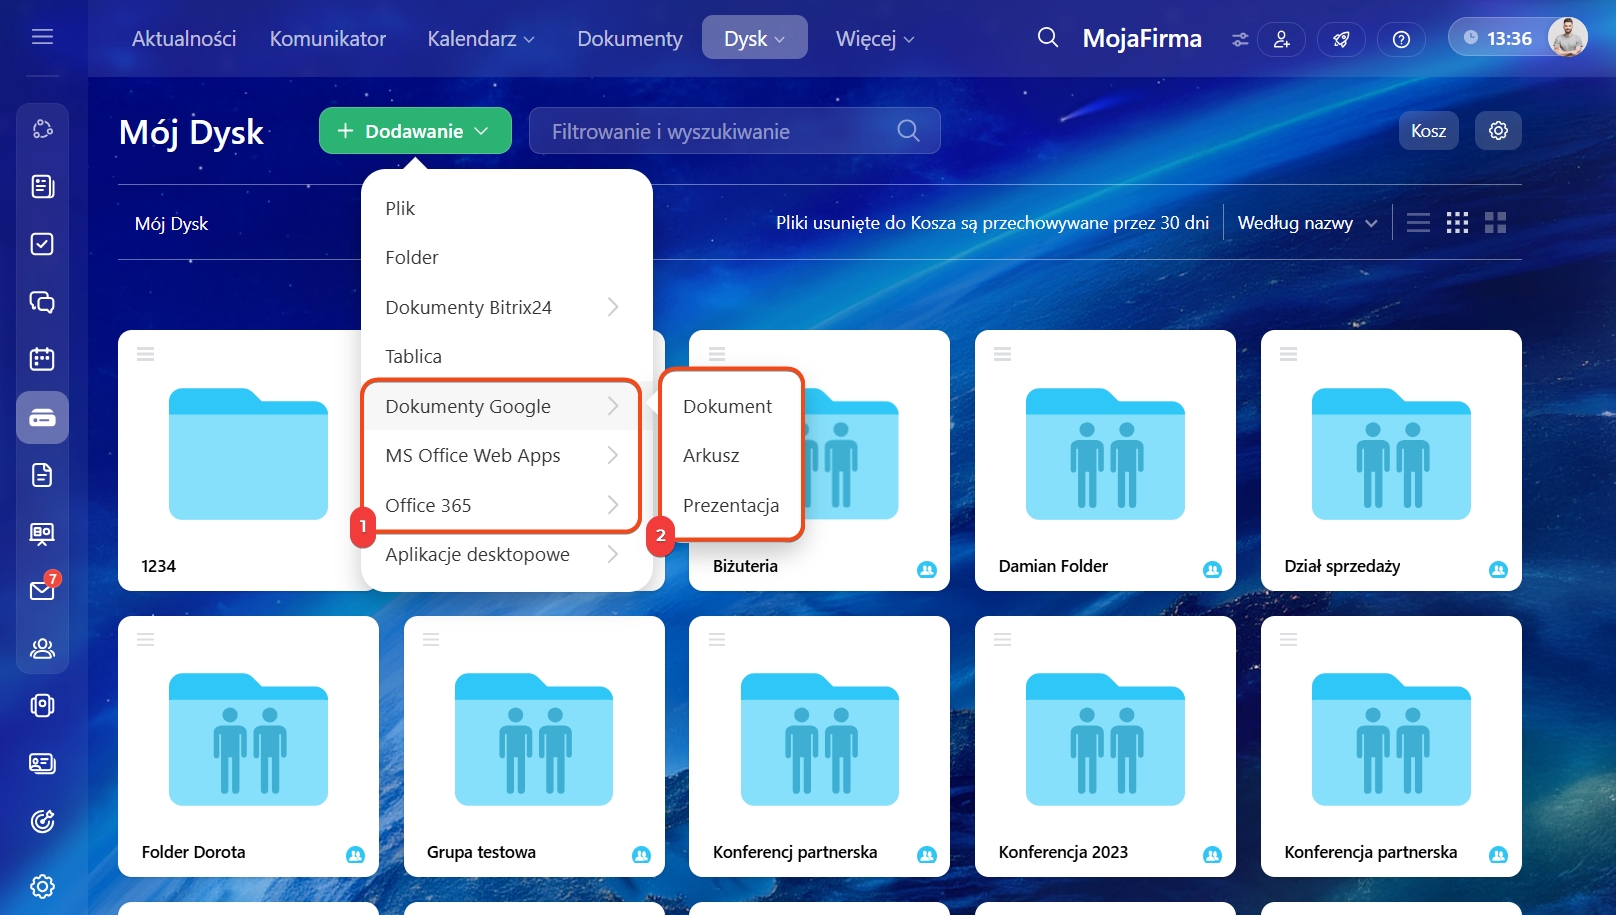
Task: Open the top bar sliders settings icon
Action: 1240,39
